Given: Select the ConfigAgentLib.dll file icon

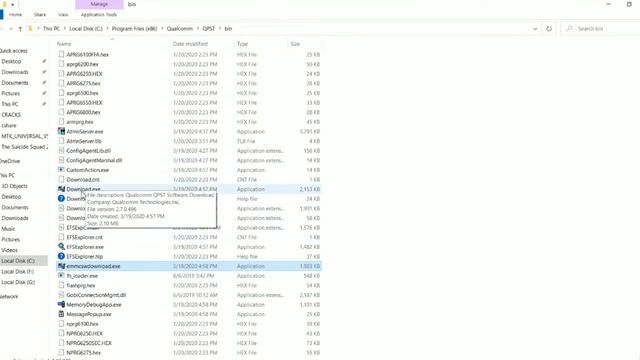Looking at the screenshot, I should [61, 151].
